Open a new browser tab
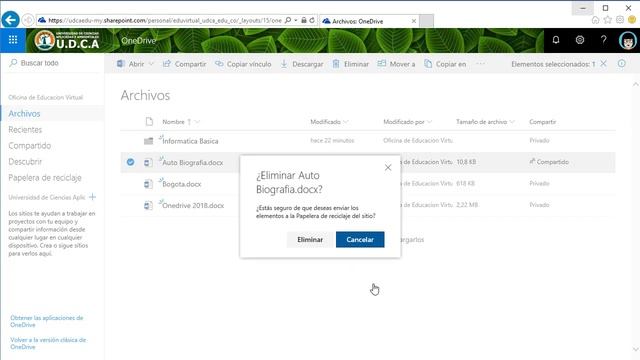640x360 pixels. click(x=427, y=21)
